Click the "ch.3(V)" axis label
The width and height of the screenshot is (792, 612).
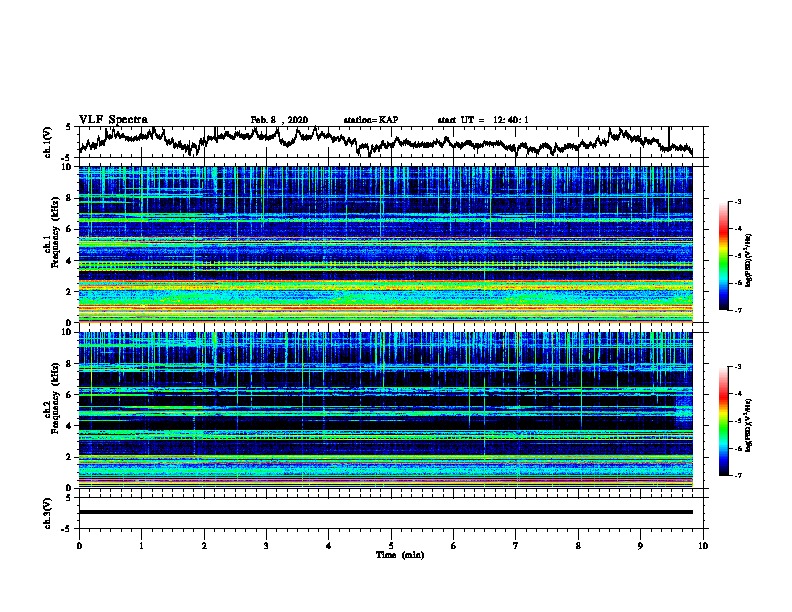point(48,513)
